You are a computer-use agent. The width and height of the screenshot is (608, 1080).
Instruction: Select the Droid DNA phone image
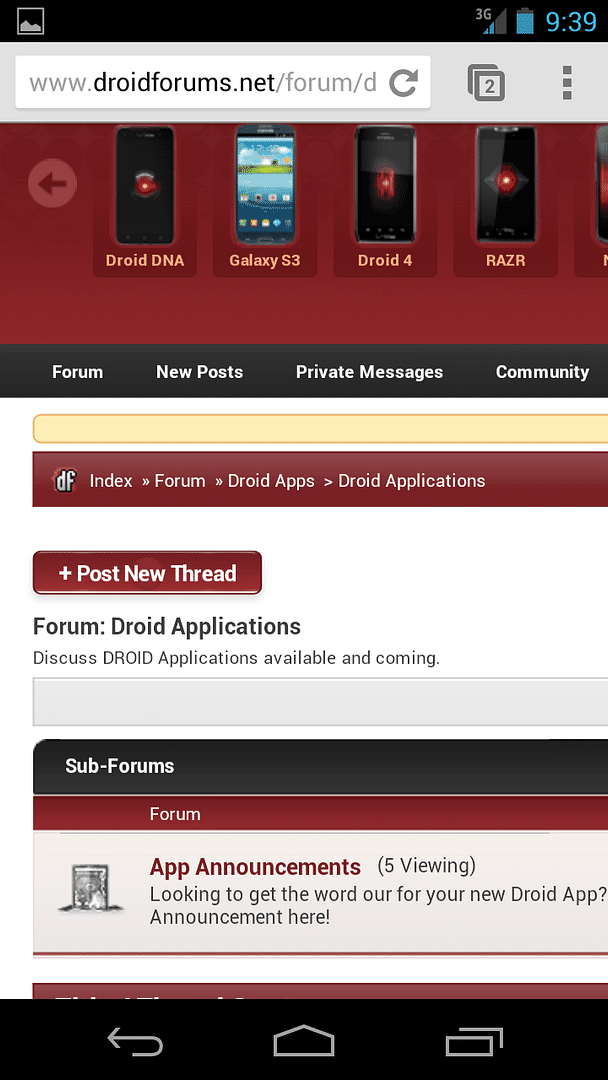[x=145, y=185]
